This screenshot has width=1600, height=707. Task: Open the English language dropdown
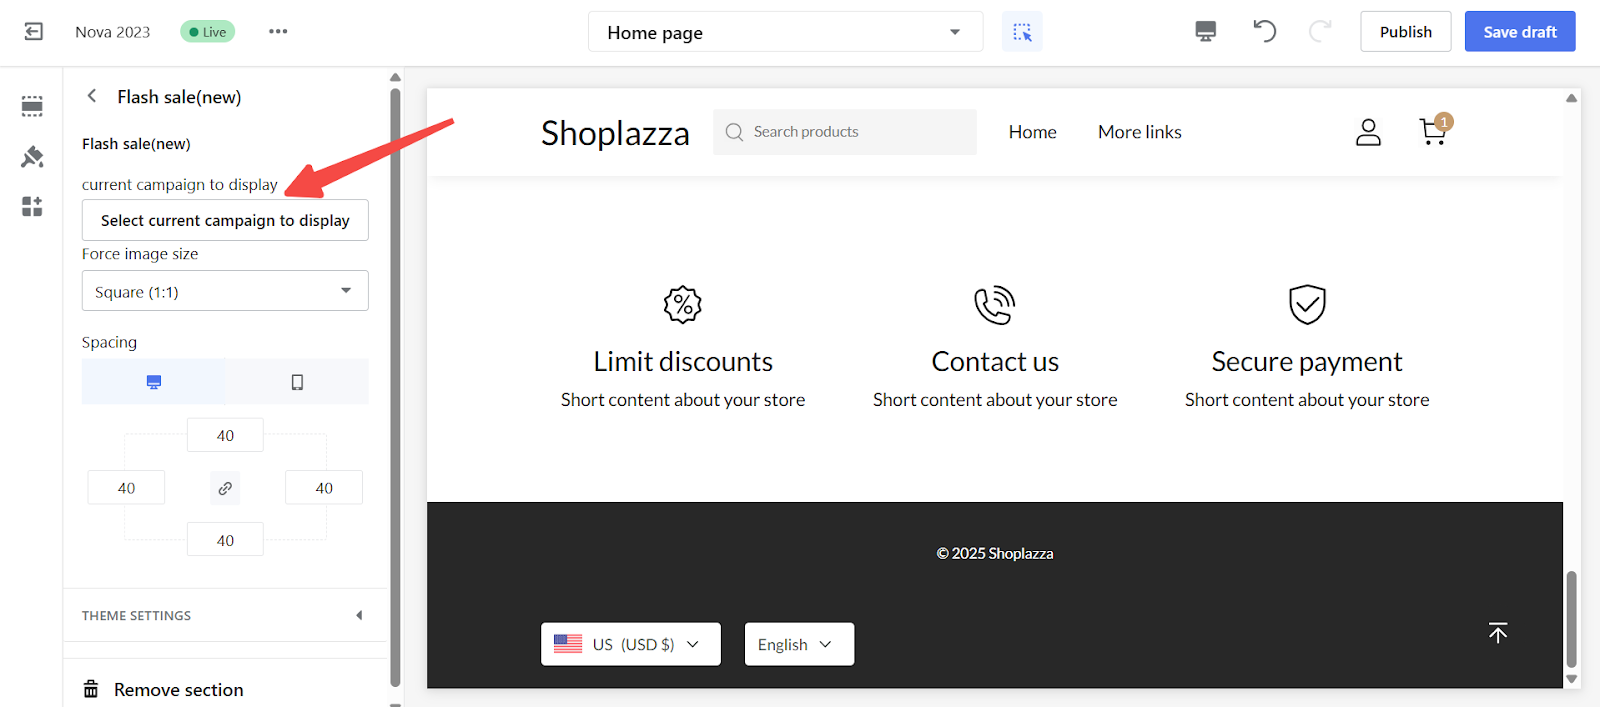point(799,644)
